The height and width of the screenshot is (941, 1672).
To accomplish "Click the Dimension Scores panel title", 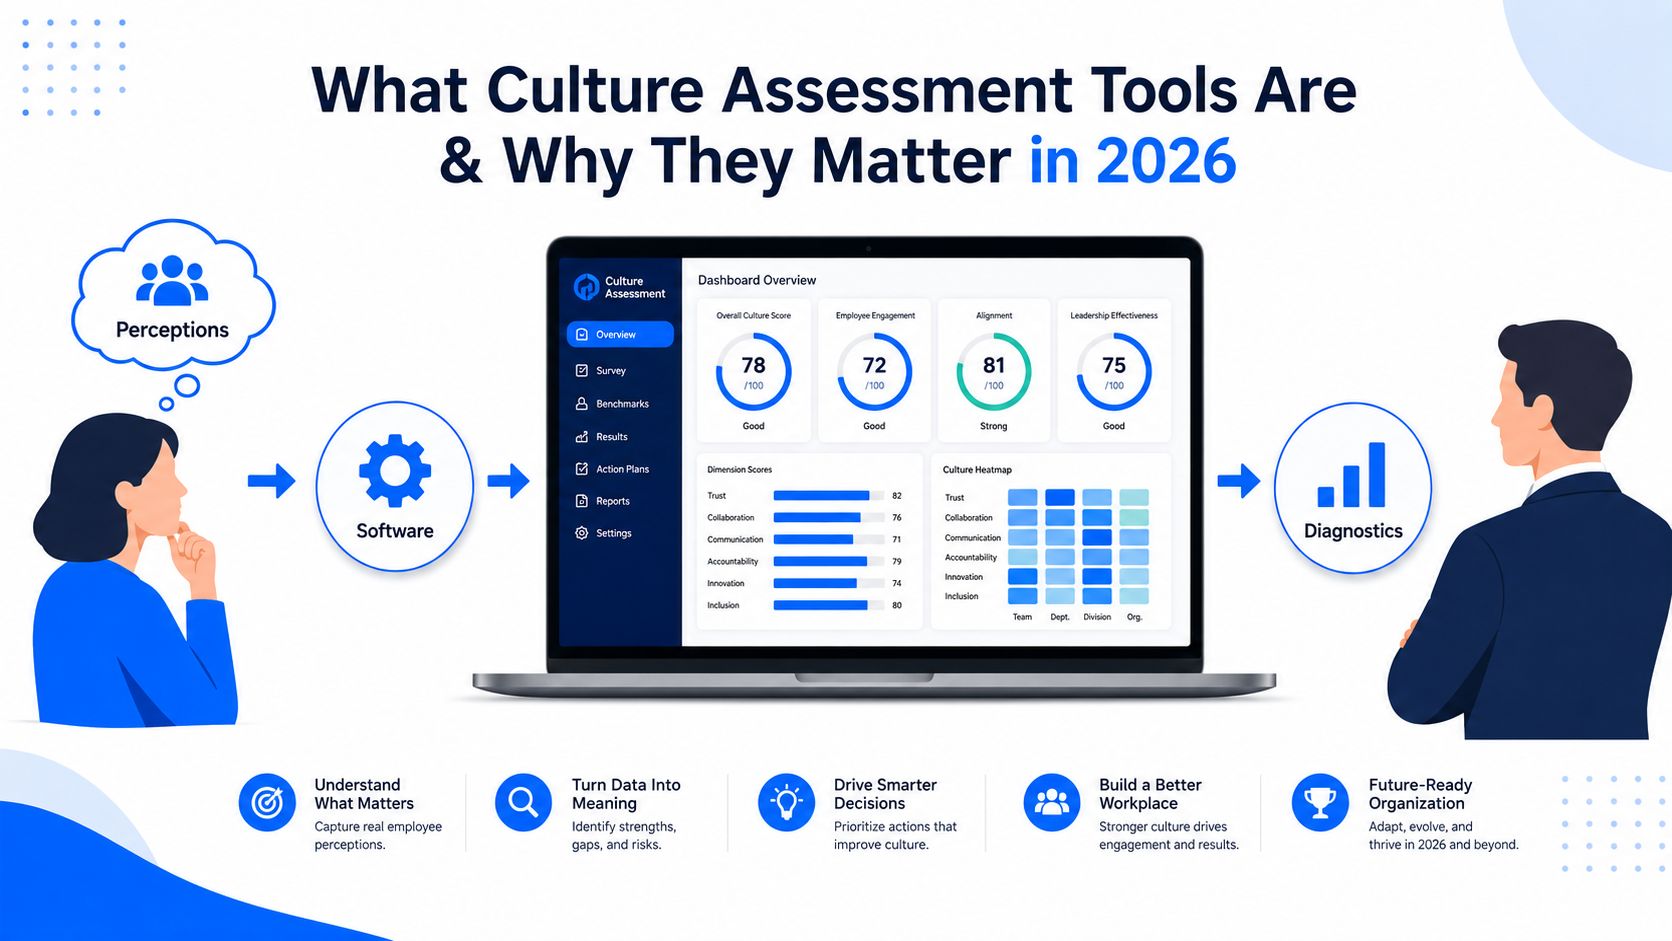I will pos(739,469).
